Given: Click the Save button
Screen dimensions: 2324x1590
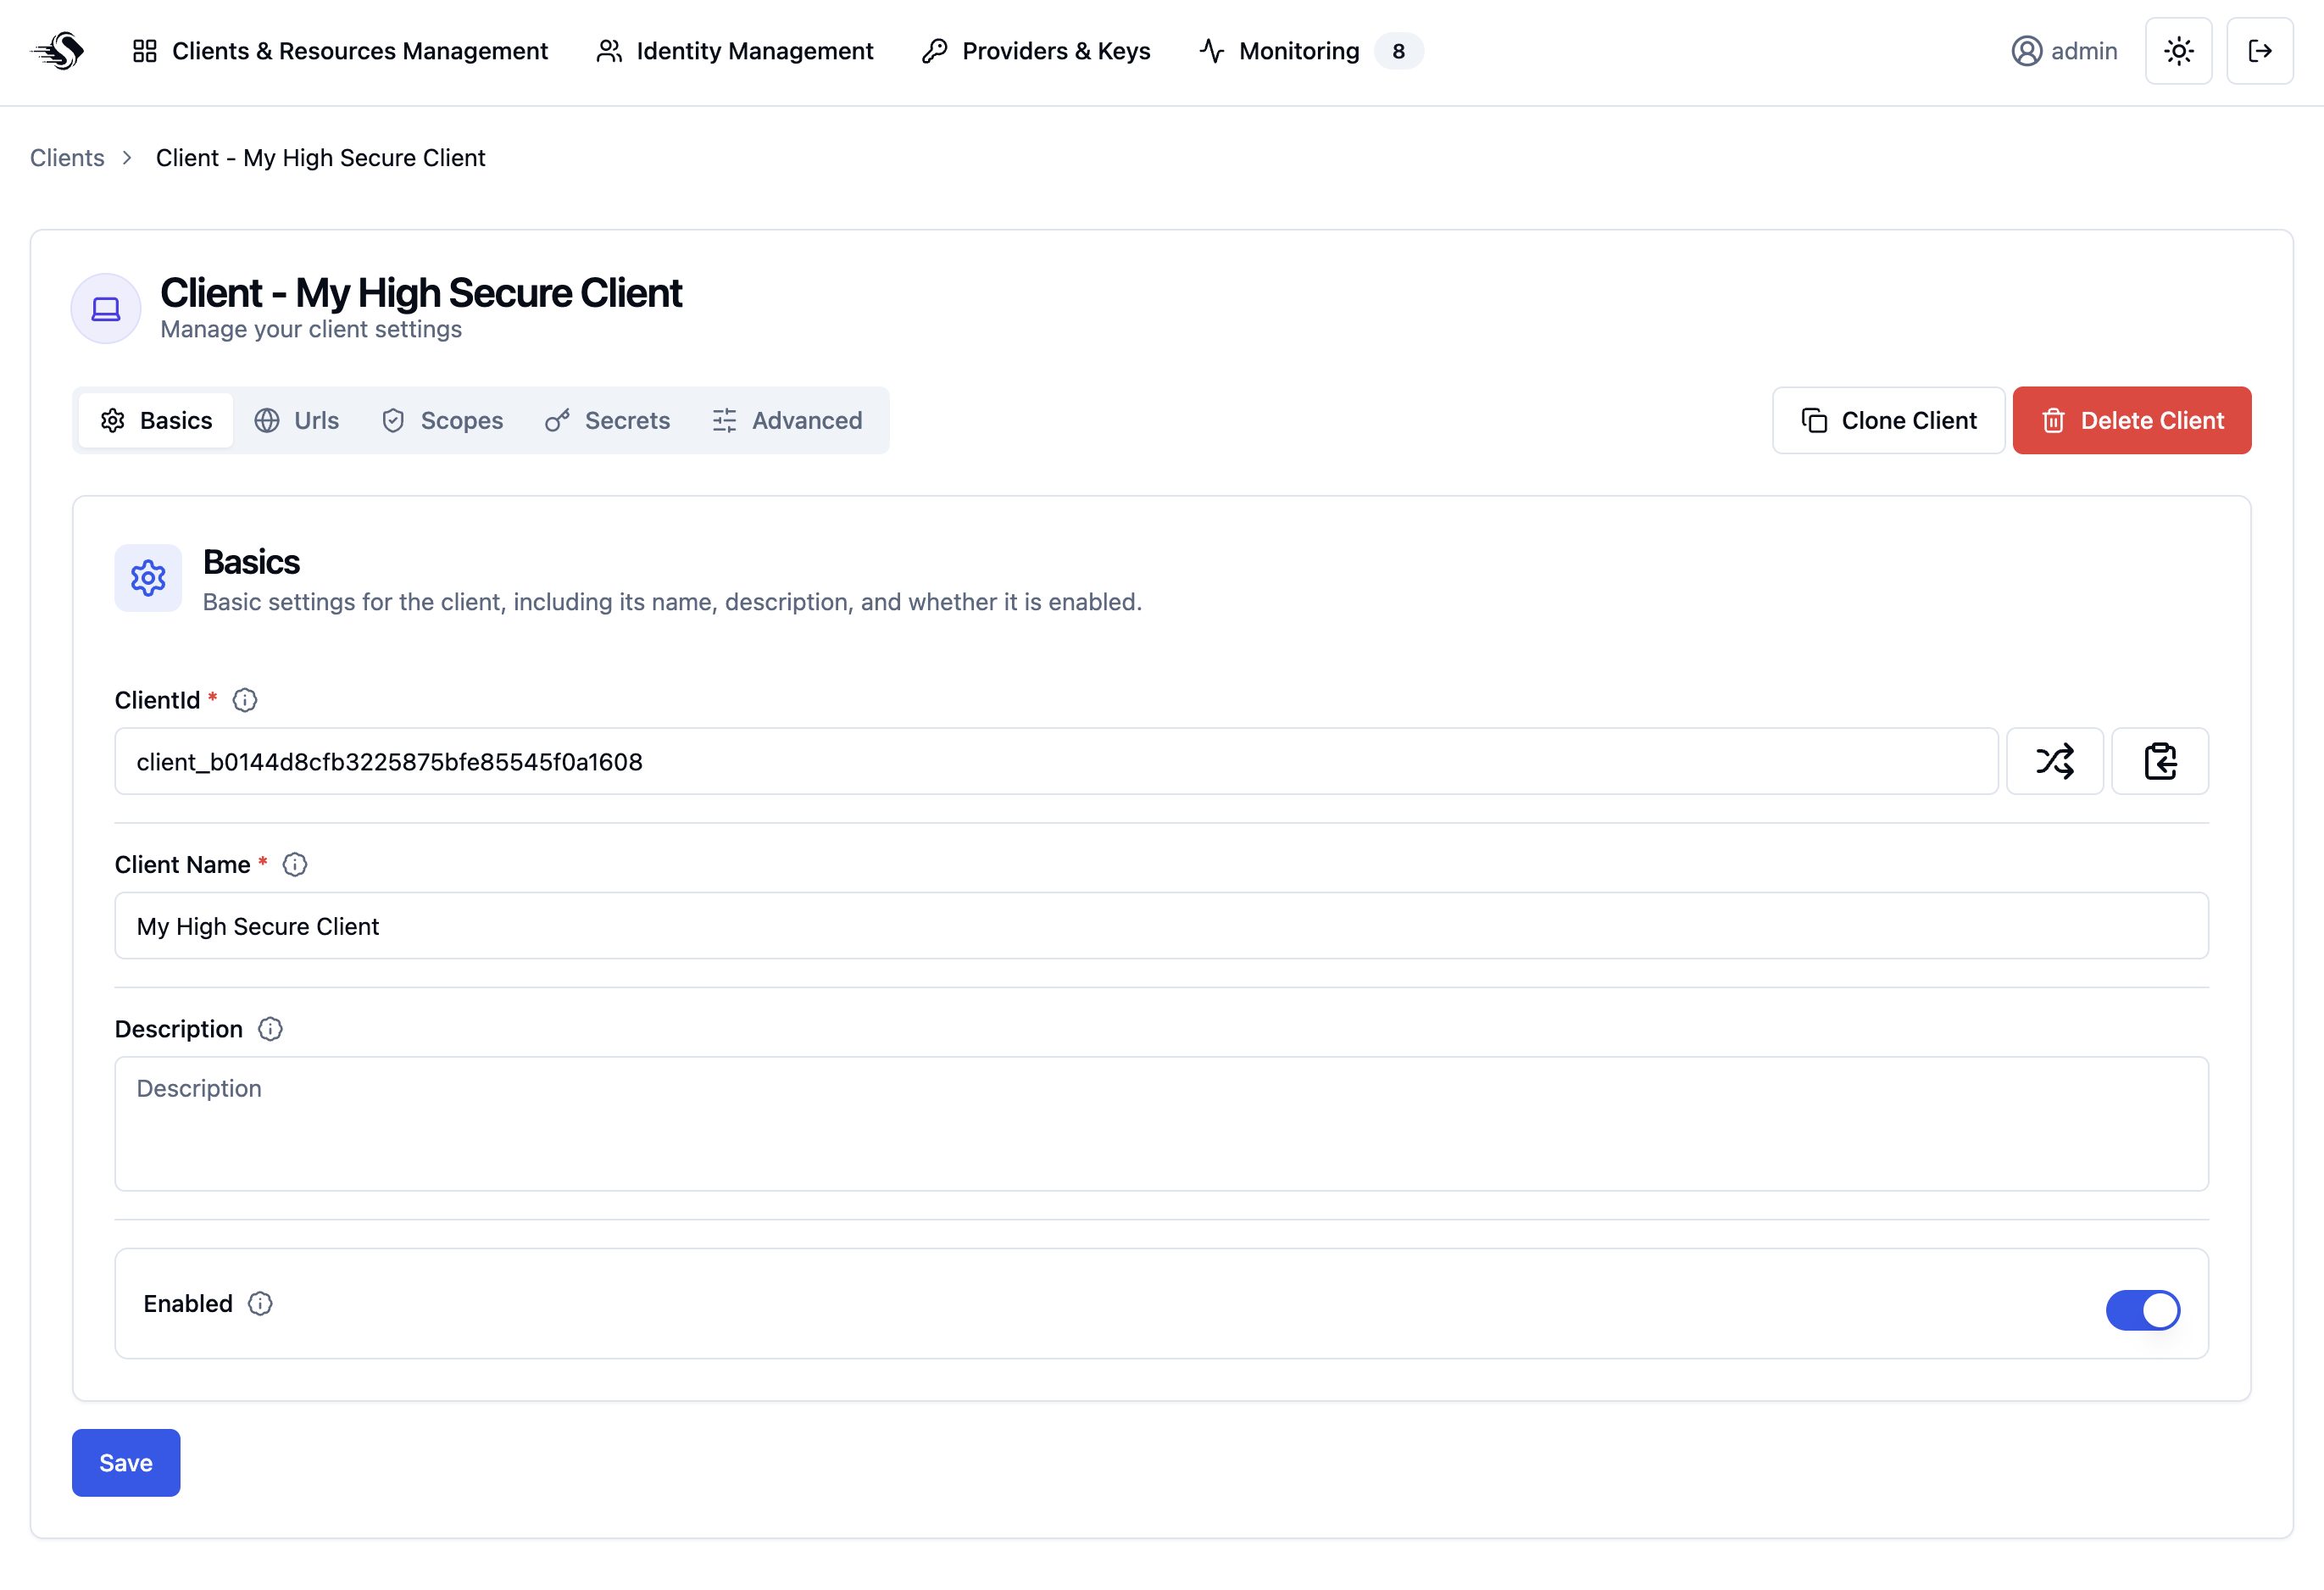Looking at the screenshot, I should pos(126,1463).
